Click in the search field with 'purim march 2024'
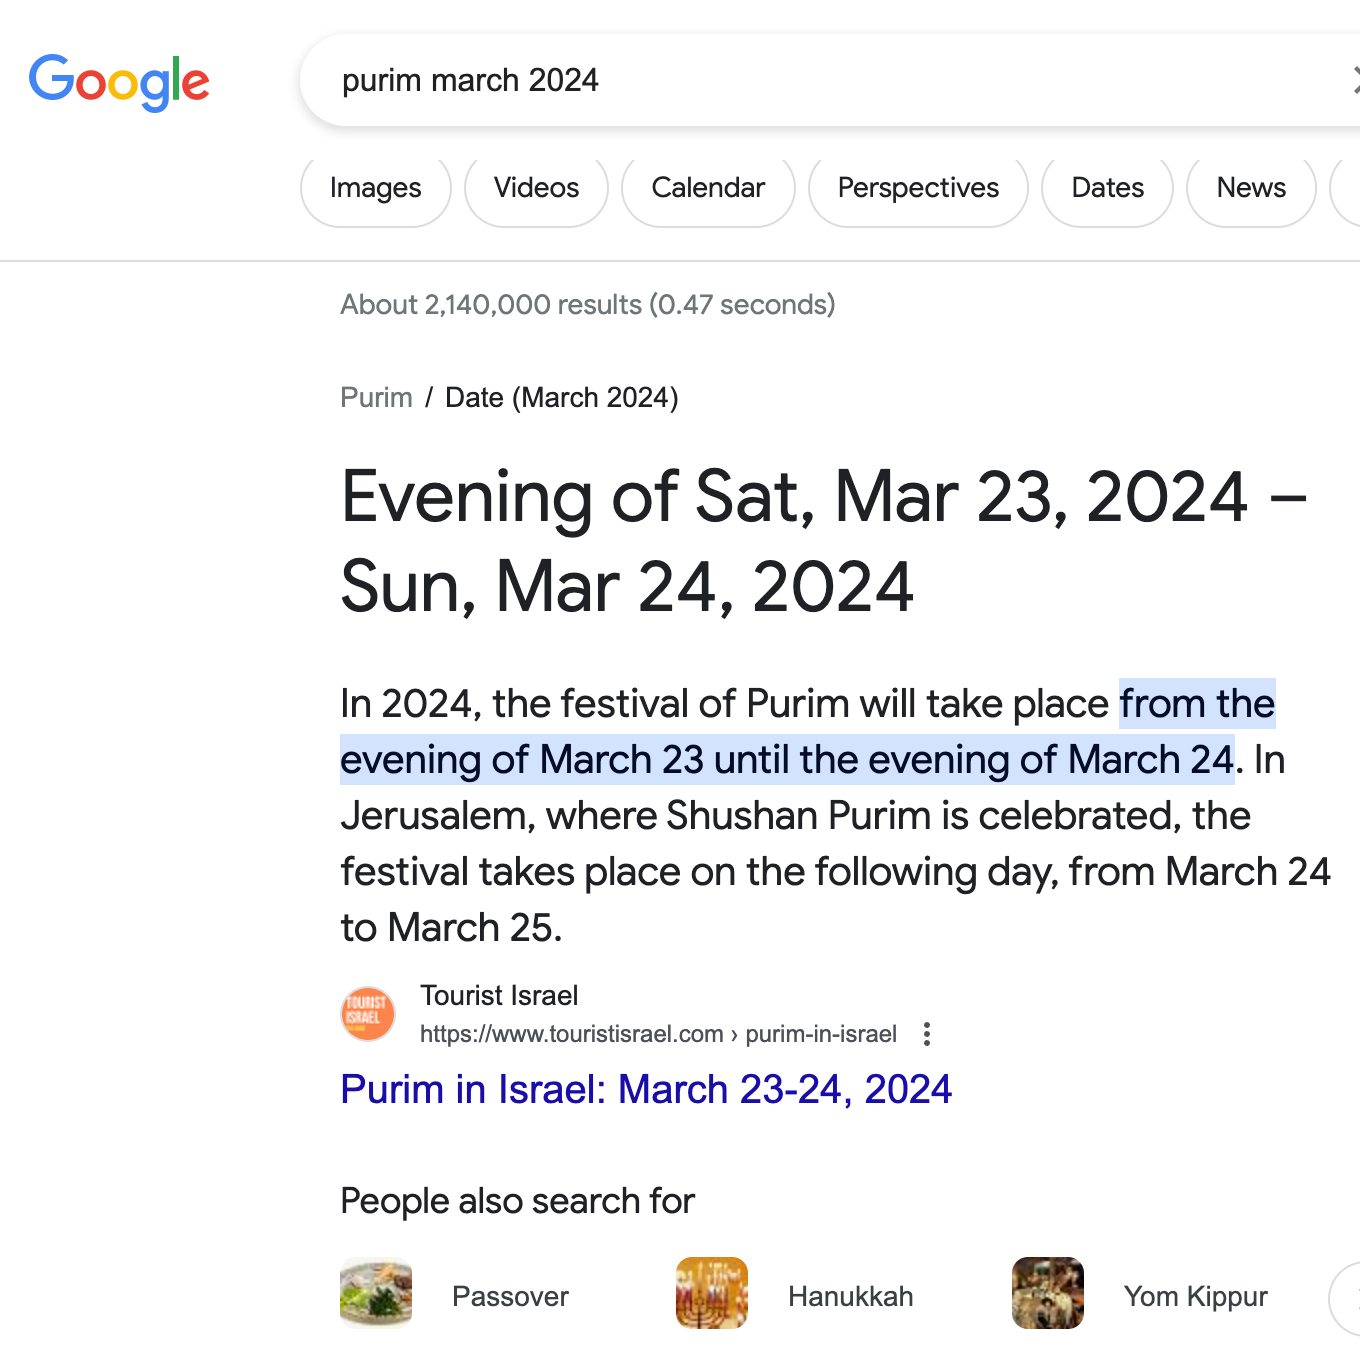Image resolution: width=1360 pixels, height=1362 pixels. [x=800, y=80]
